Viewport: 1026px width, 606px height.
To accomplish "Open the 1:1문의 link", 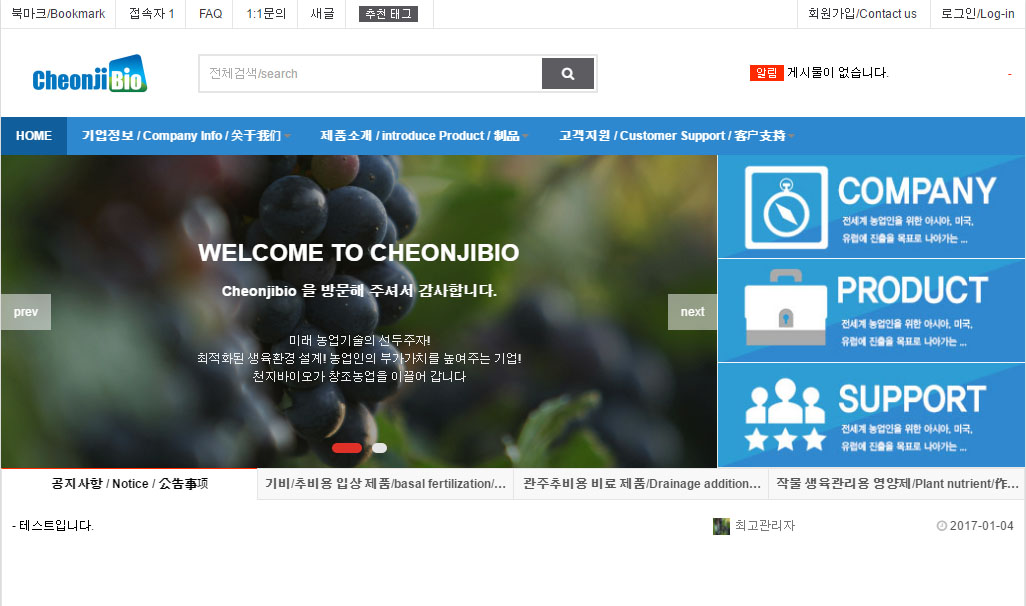I will [x=266, y=14].
